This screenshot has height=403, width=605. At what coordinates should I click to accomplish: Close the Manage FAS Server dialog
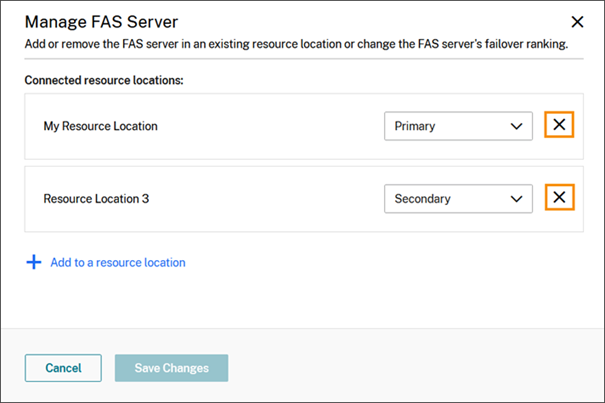coord(576,21)
